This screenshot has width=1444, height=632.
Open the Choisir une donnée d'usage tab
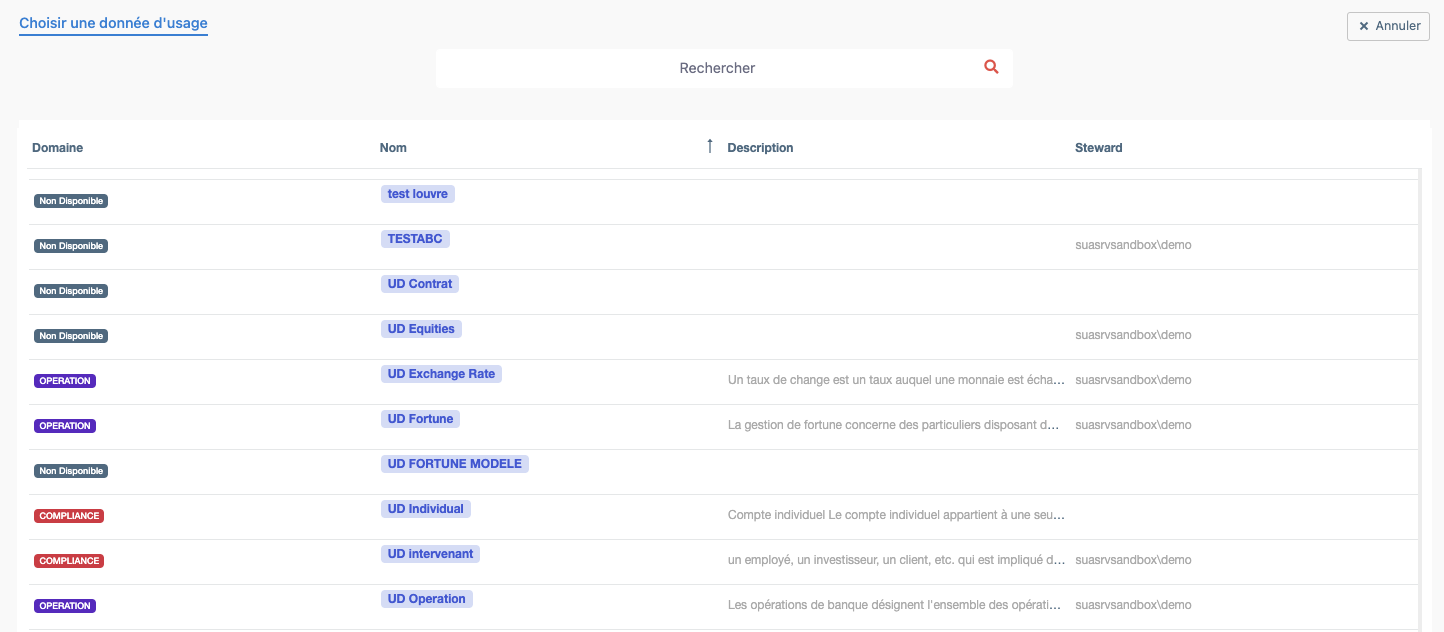pos(113,23)
